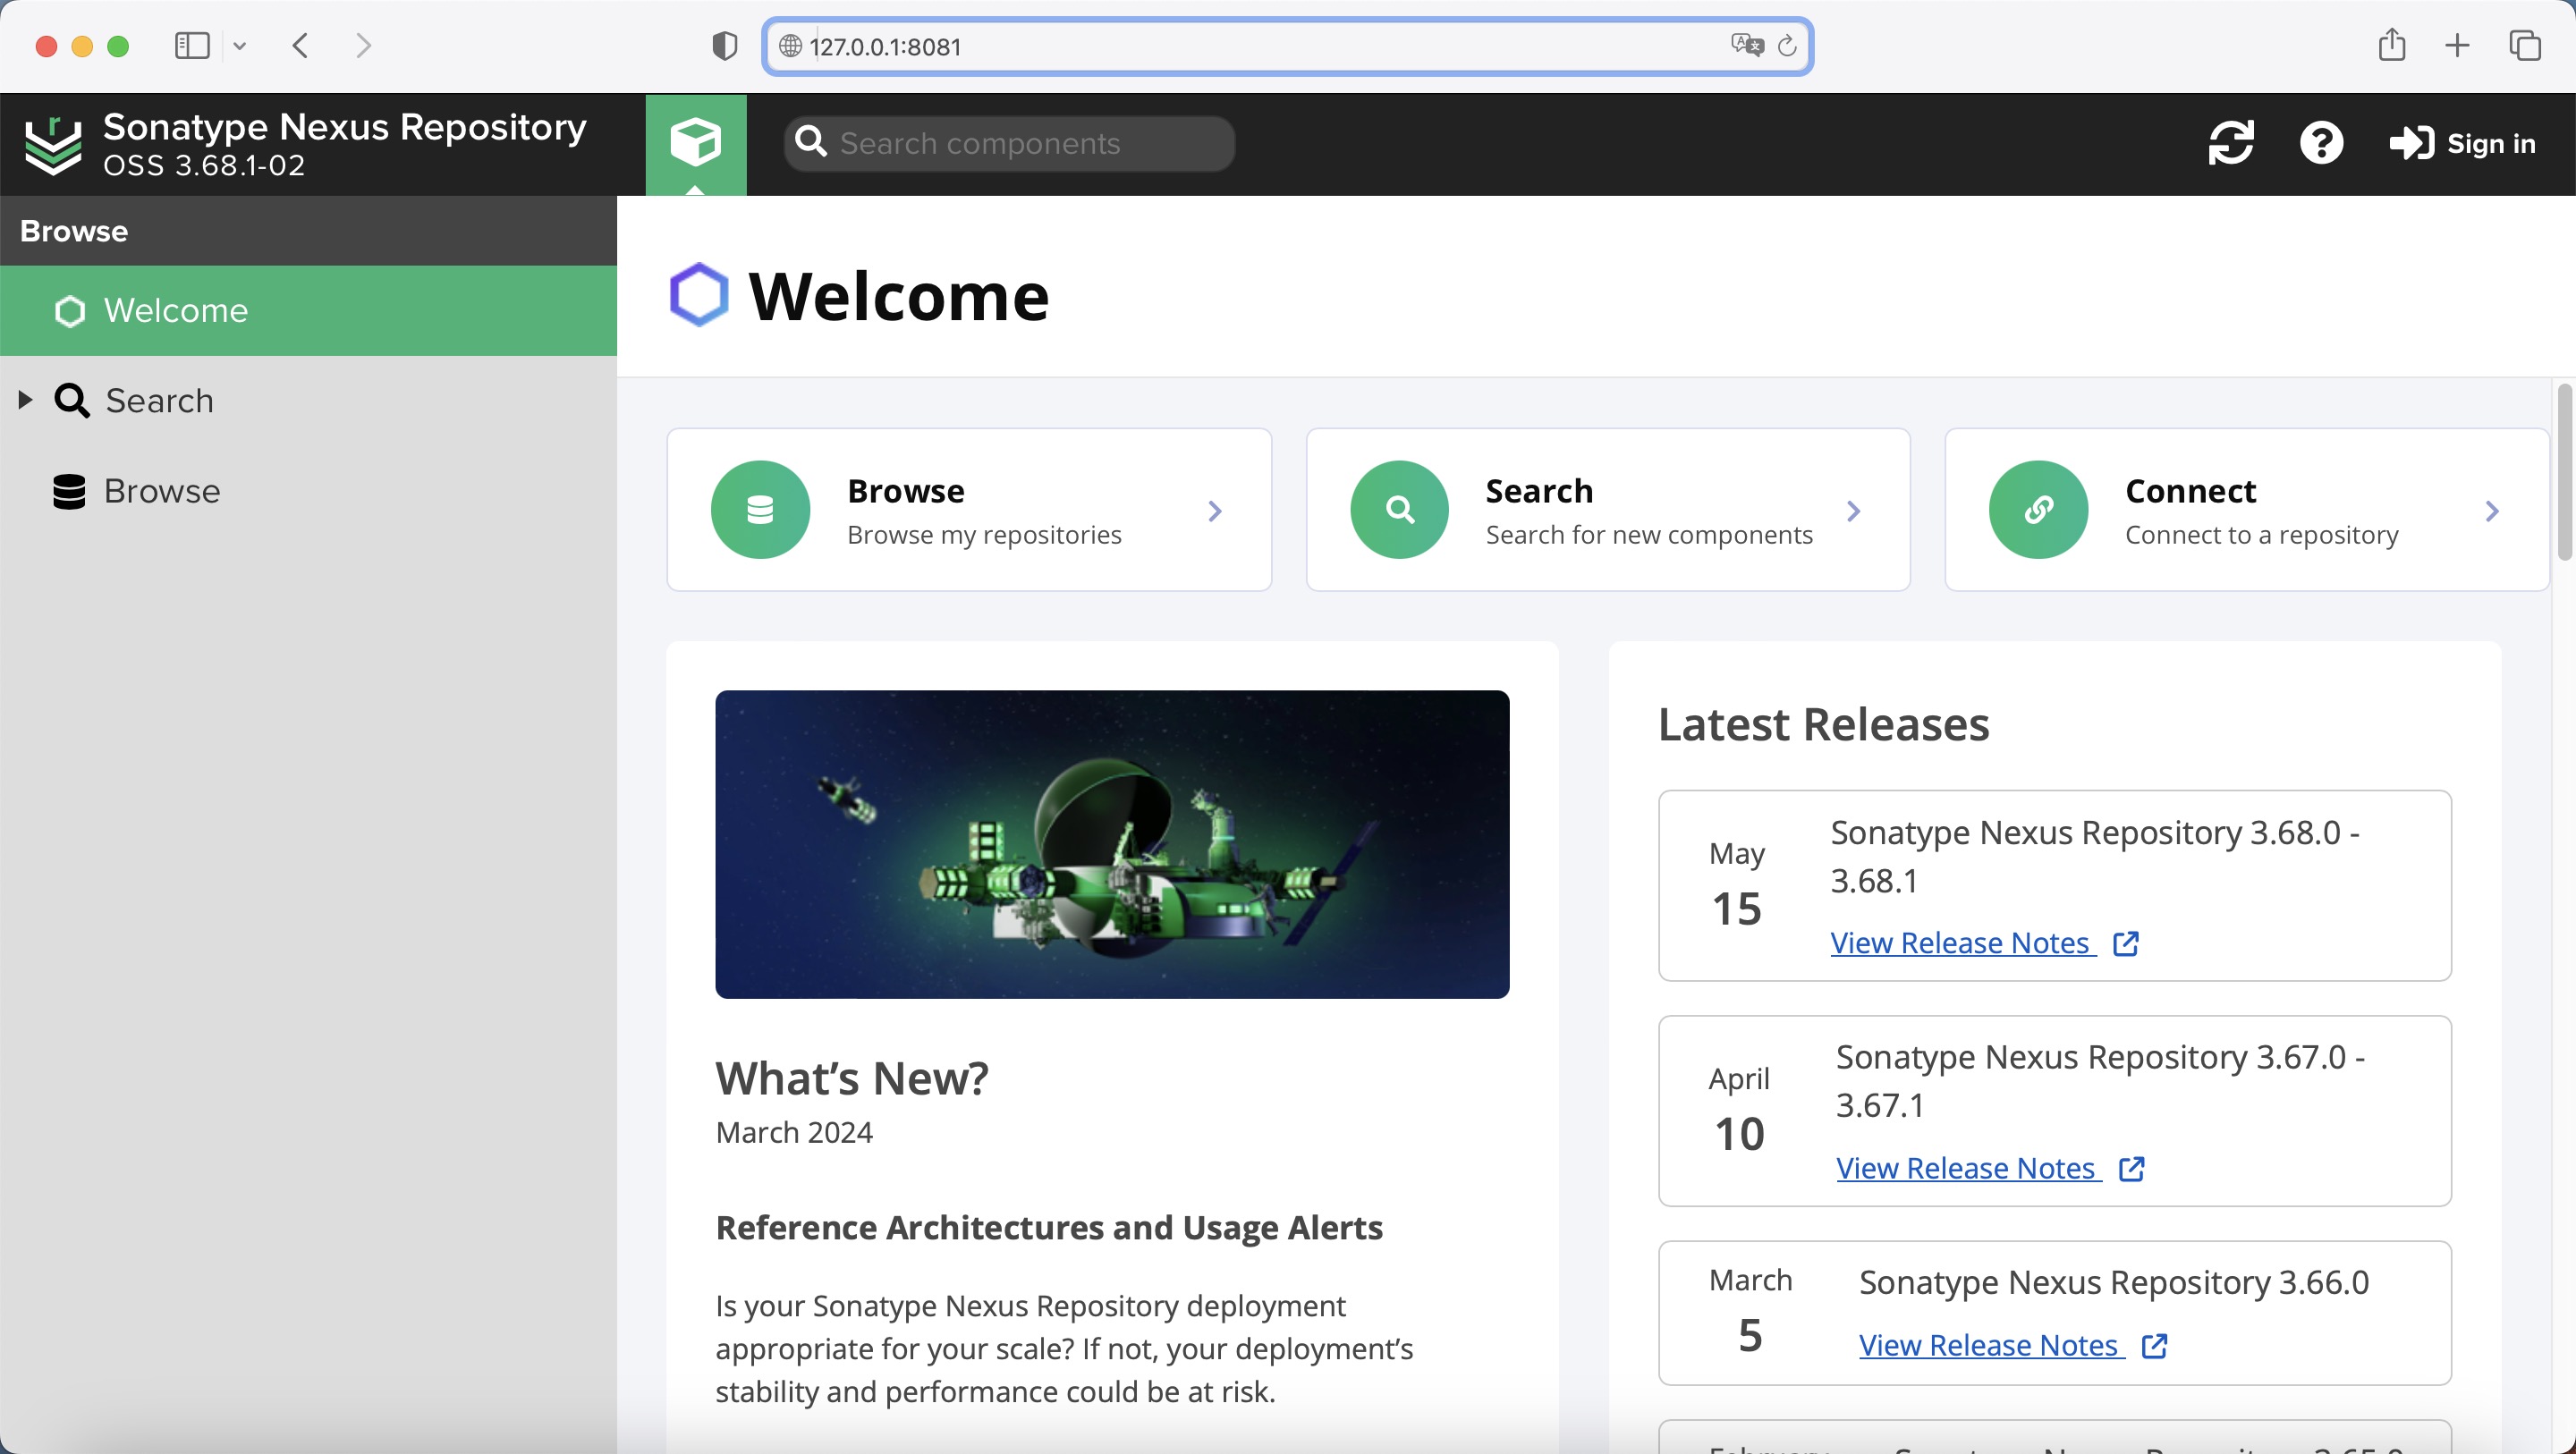The width and height of the screenshot is (2576, 1454).
Task: Click the Safari Share icon
Action: tap(2391, 45)
